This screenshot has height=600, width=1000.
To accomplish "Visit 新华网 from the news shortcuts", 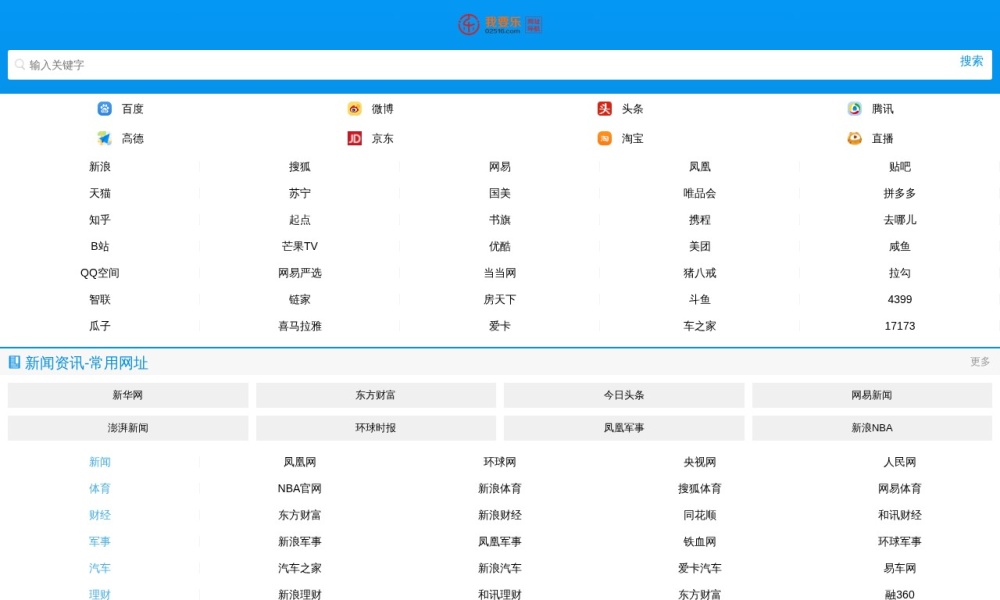I will pyautogui.click(x=128, y=395).
